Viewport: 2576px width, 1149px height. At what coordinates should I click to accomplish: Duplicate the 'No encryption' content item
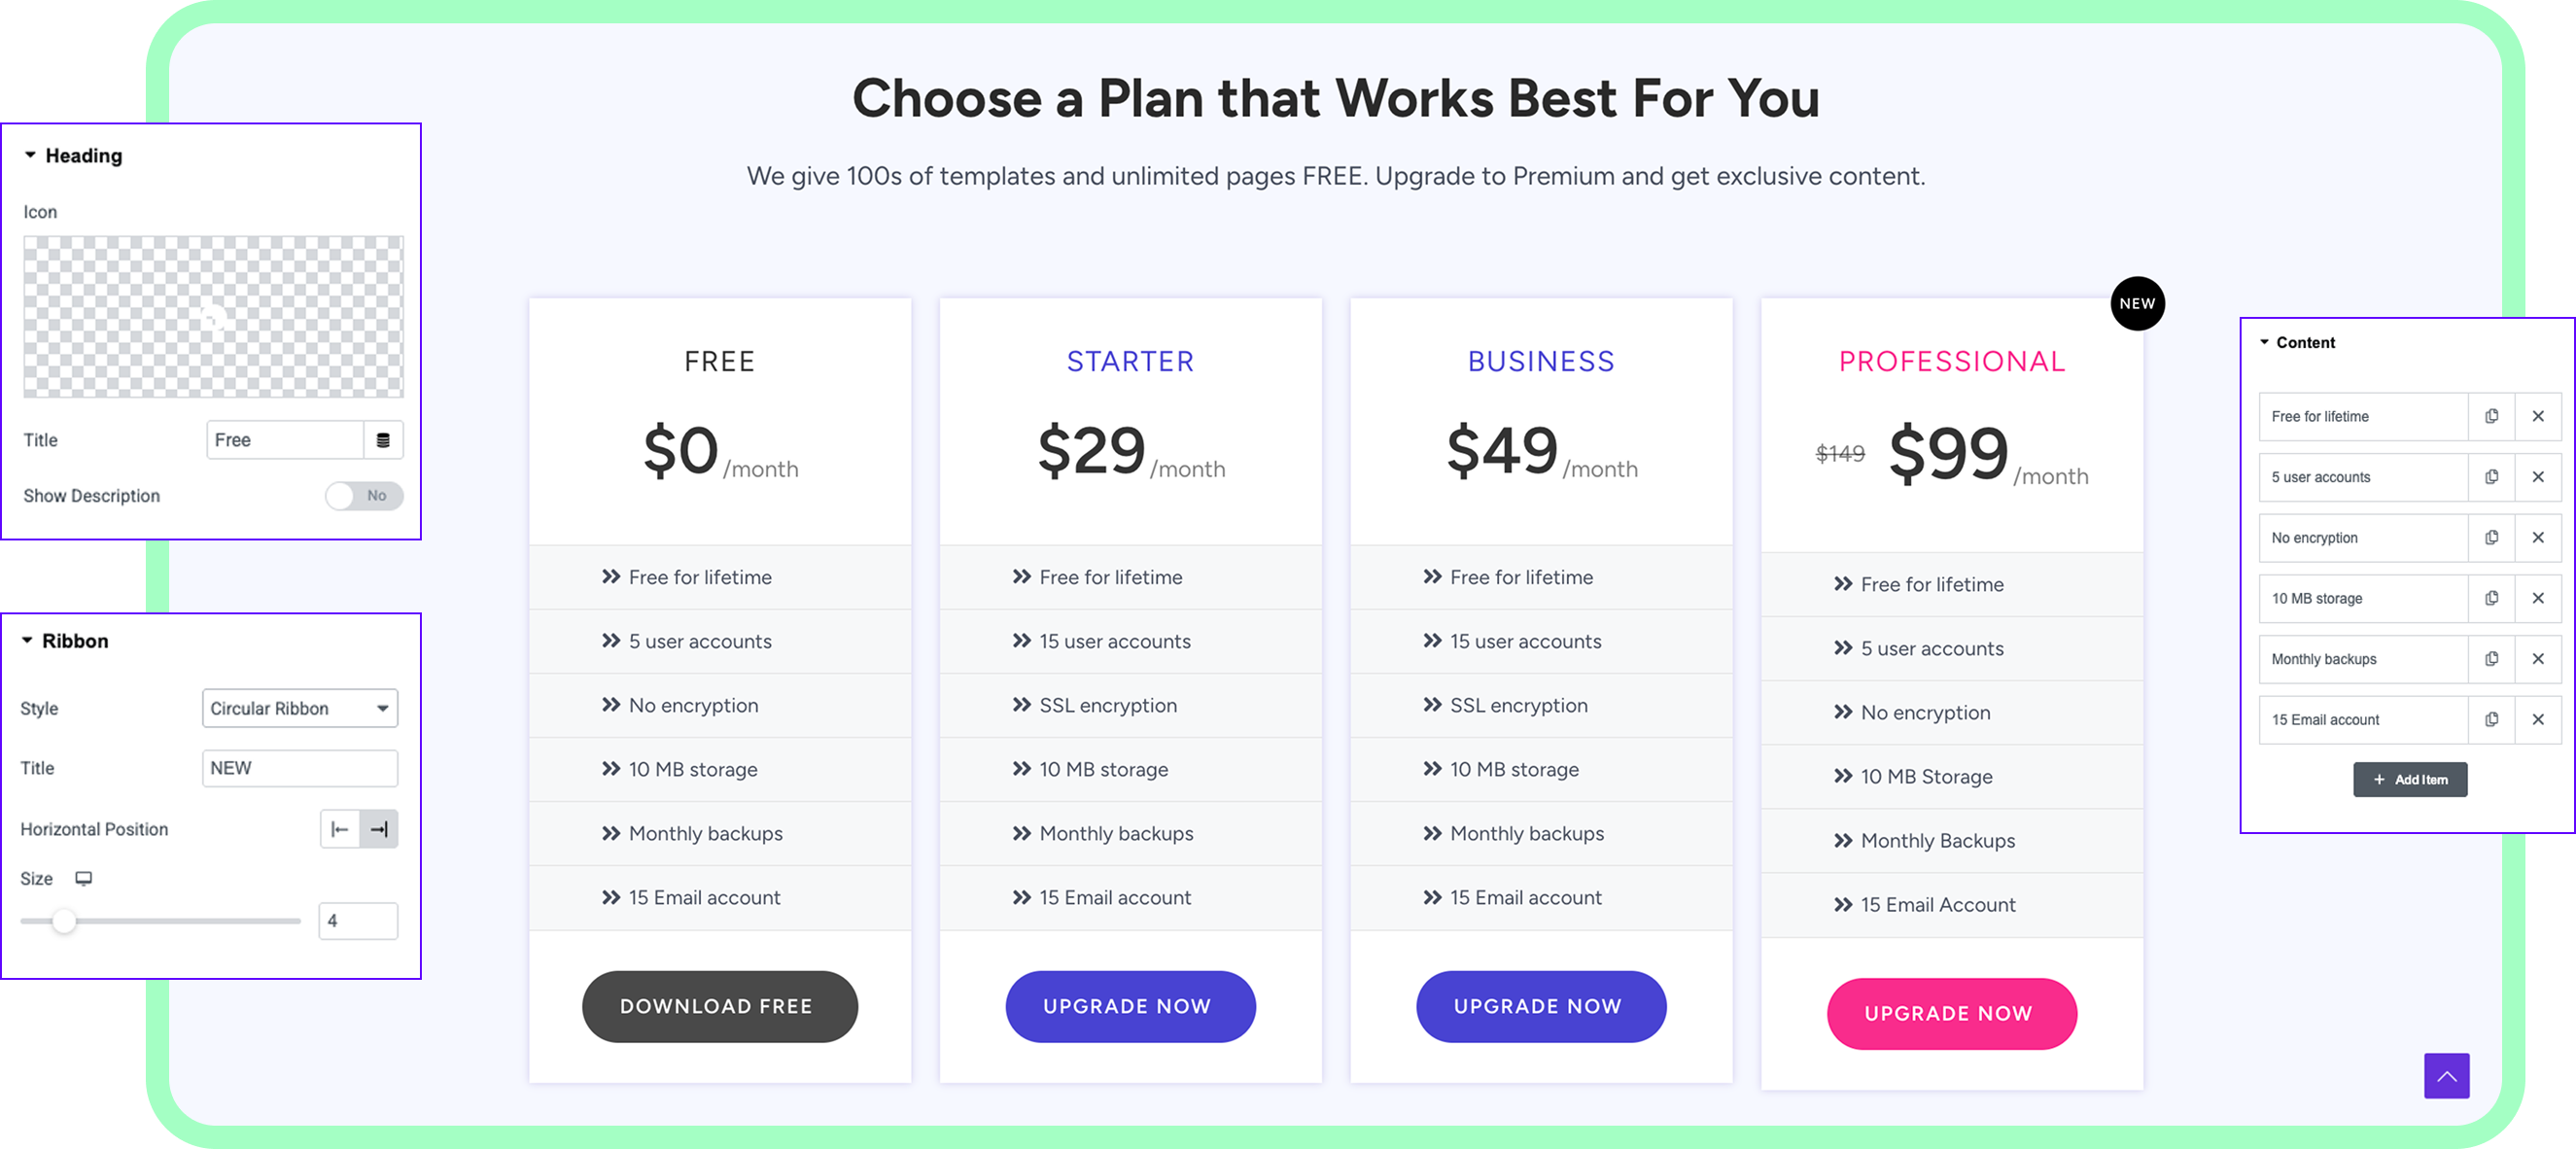coord(2491,538)
